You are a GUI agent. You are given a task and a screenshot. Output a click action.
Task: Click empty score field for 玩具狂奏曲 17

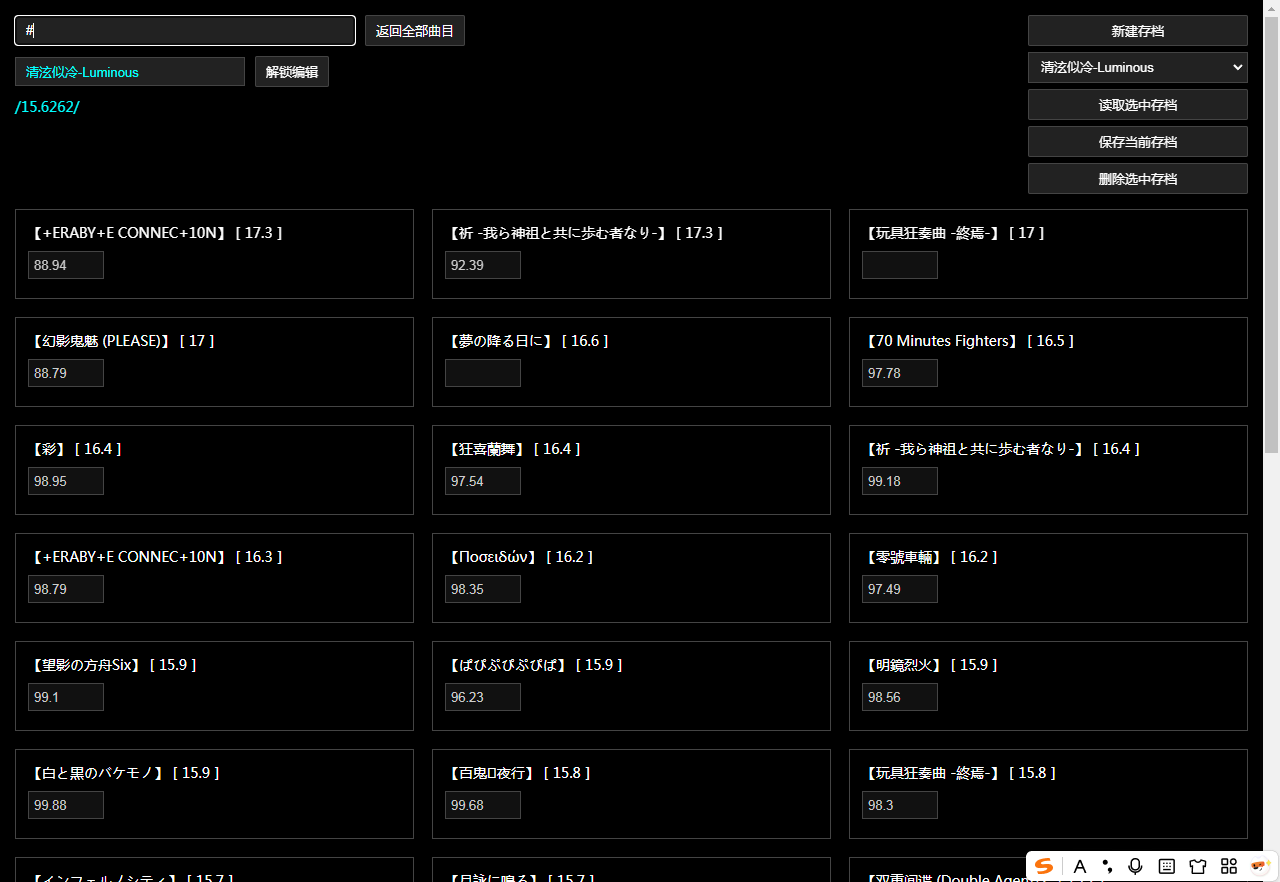coord(900,265)
